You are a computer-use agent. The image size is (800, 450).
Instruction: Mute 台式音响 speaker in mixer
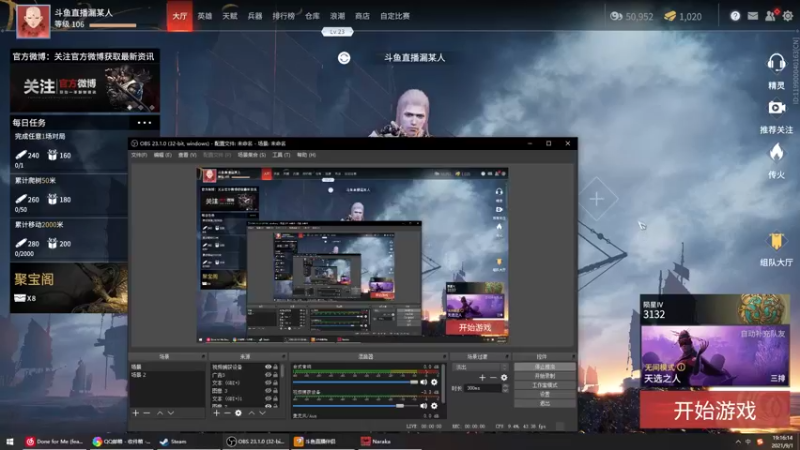click(x=423, y=382)
